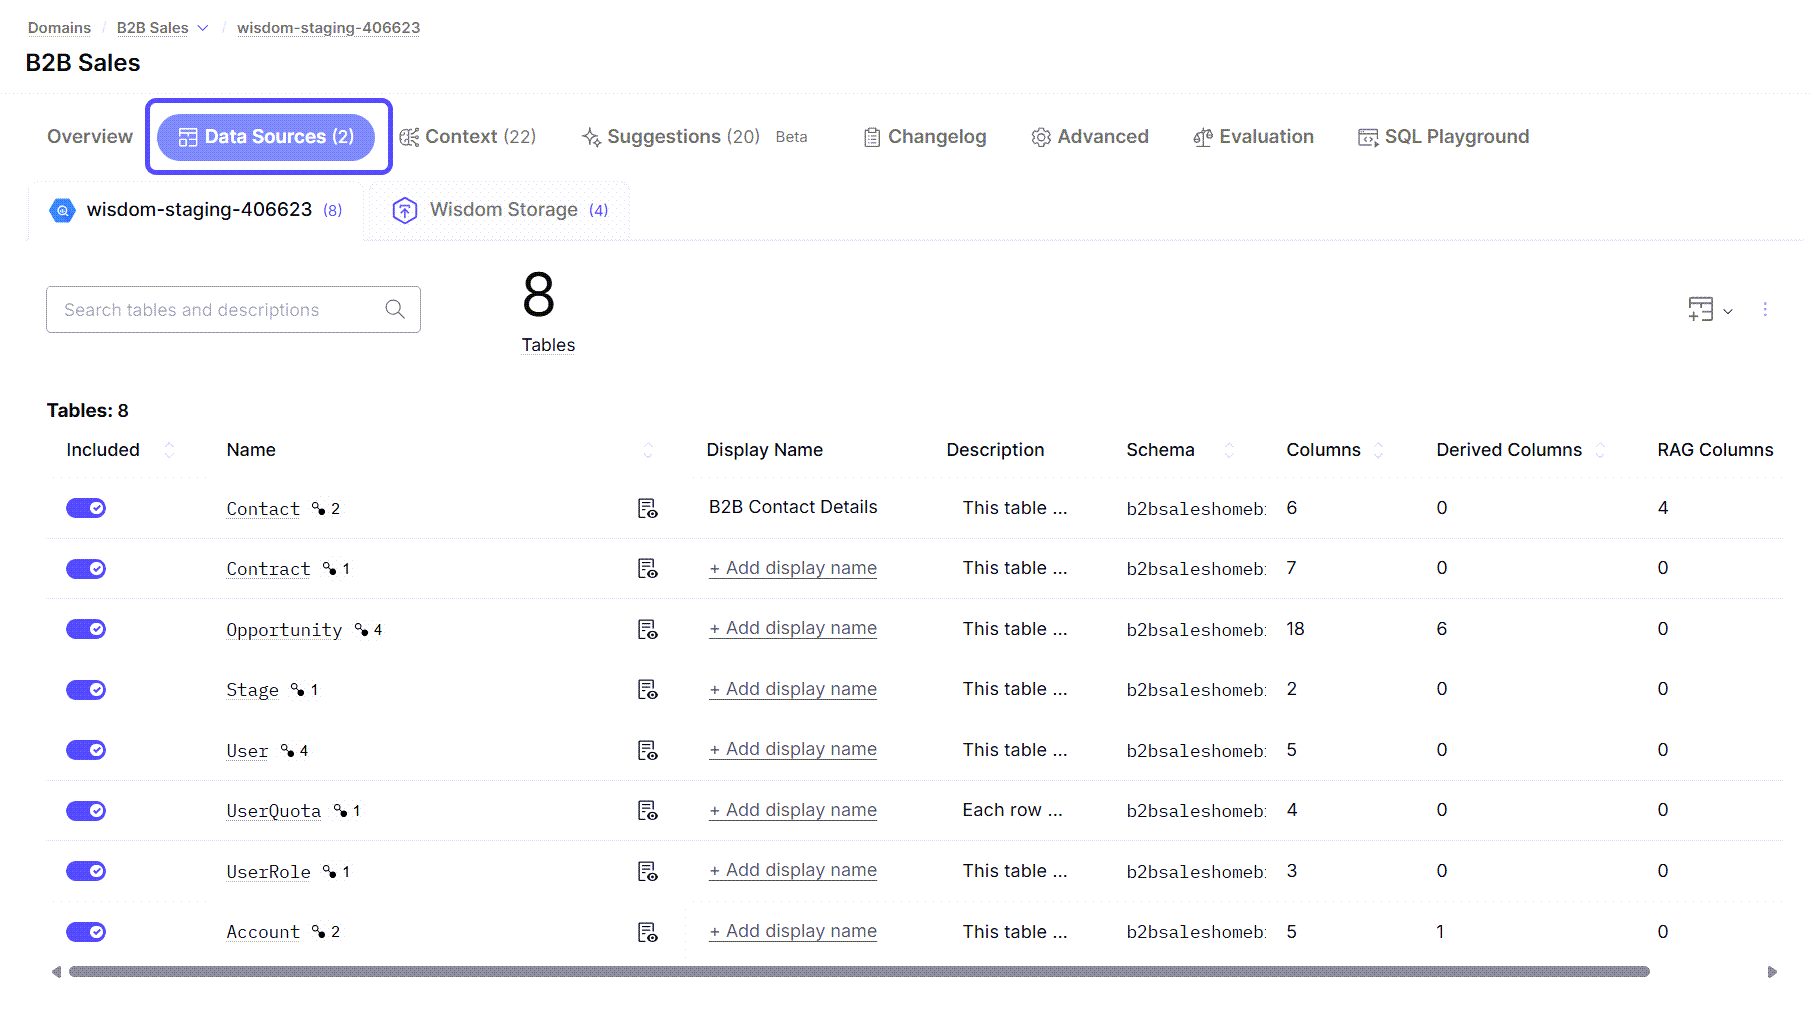This screenshot has width=1813, height=1025.
Task: Toggle the Stage table inclusion switch
Action: coord(86,689)
